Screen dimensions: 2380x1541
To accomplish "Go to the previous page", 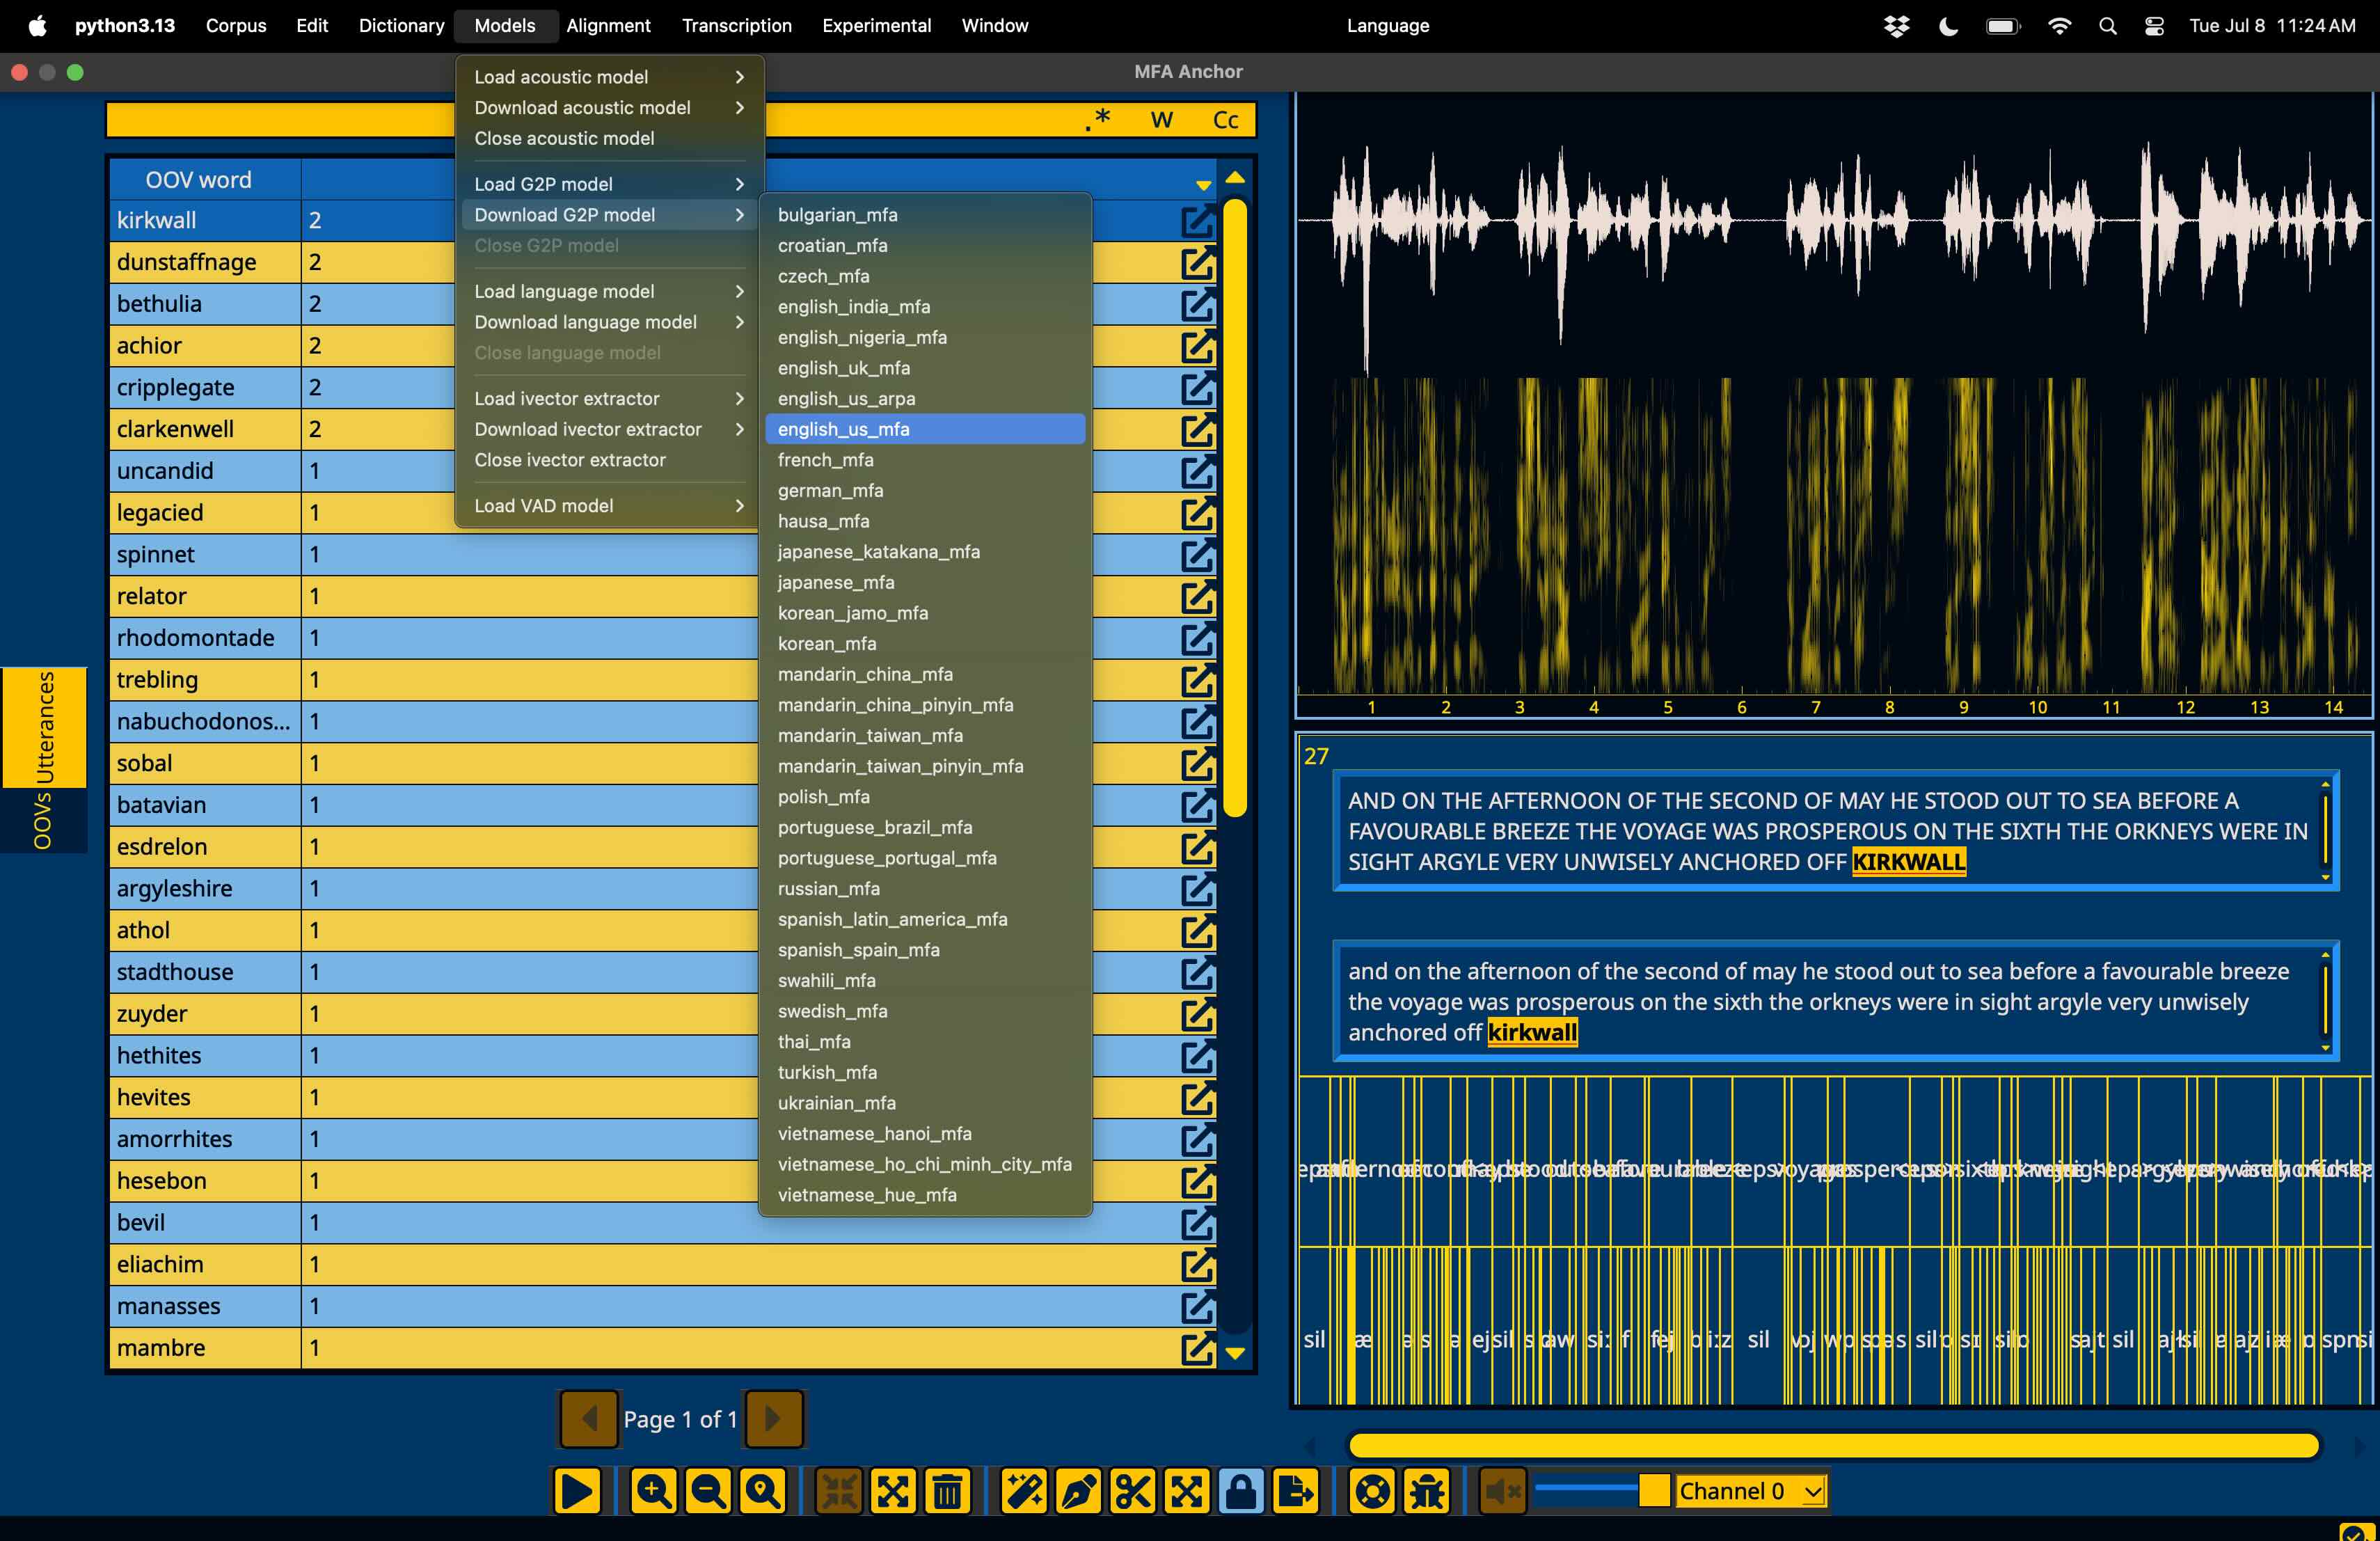I will click(x=589, y=1418).
